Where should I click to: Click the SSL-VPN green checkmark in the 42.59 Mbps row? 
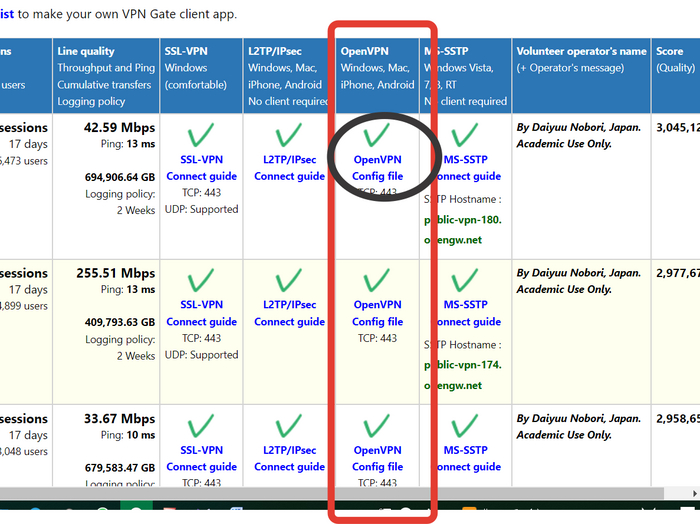click(201, 135)
